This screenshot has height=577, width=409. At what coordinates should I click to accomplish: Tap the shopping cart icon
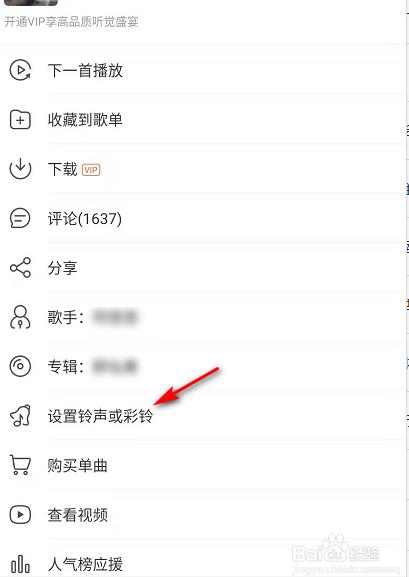20,465
